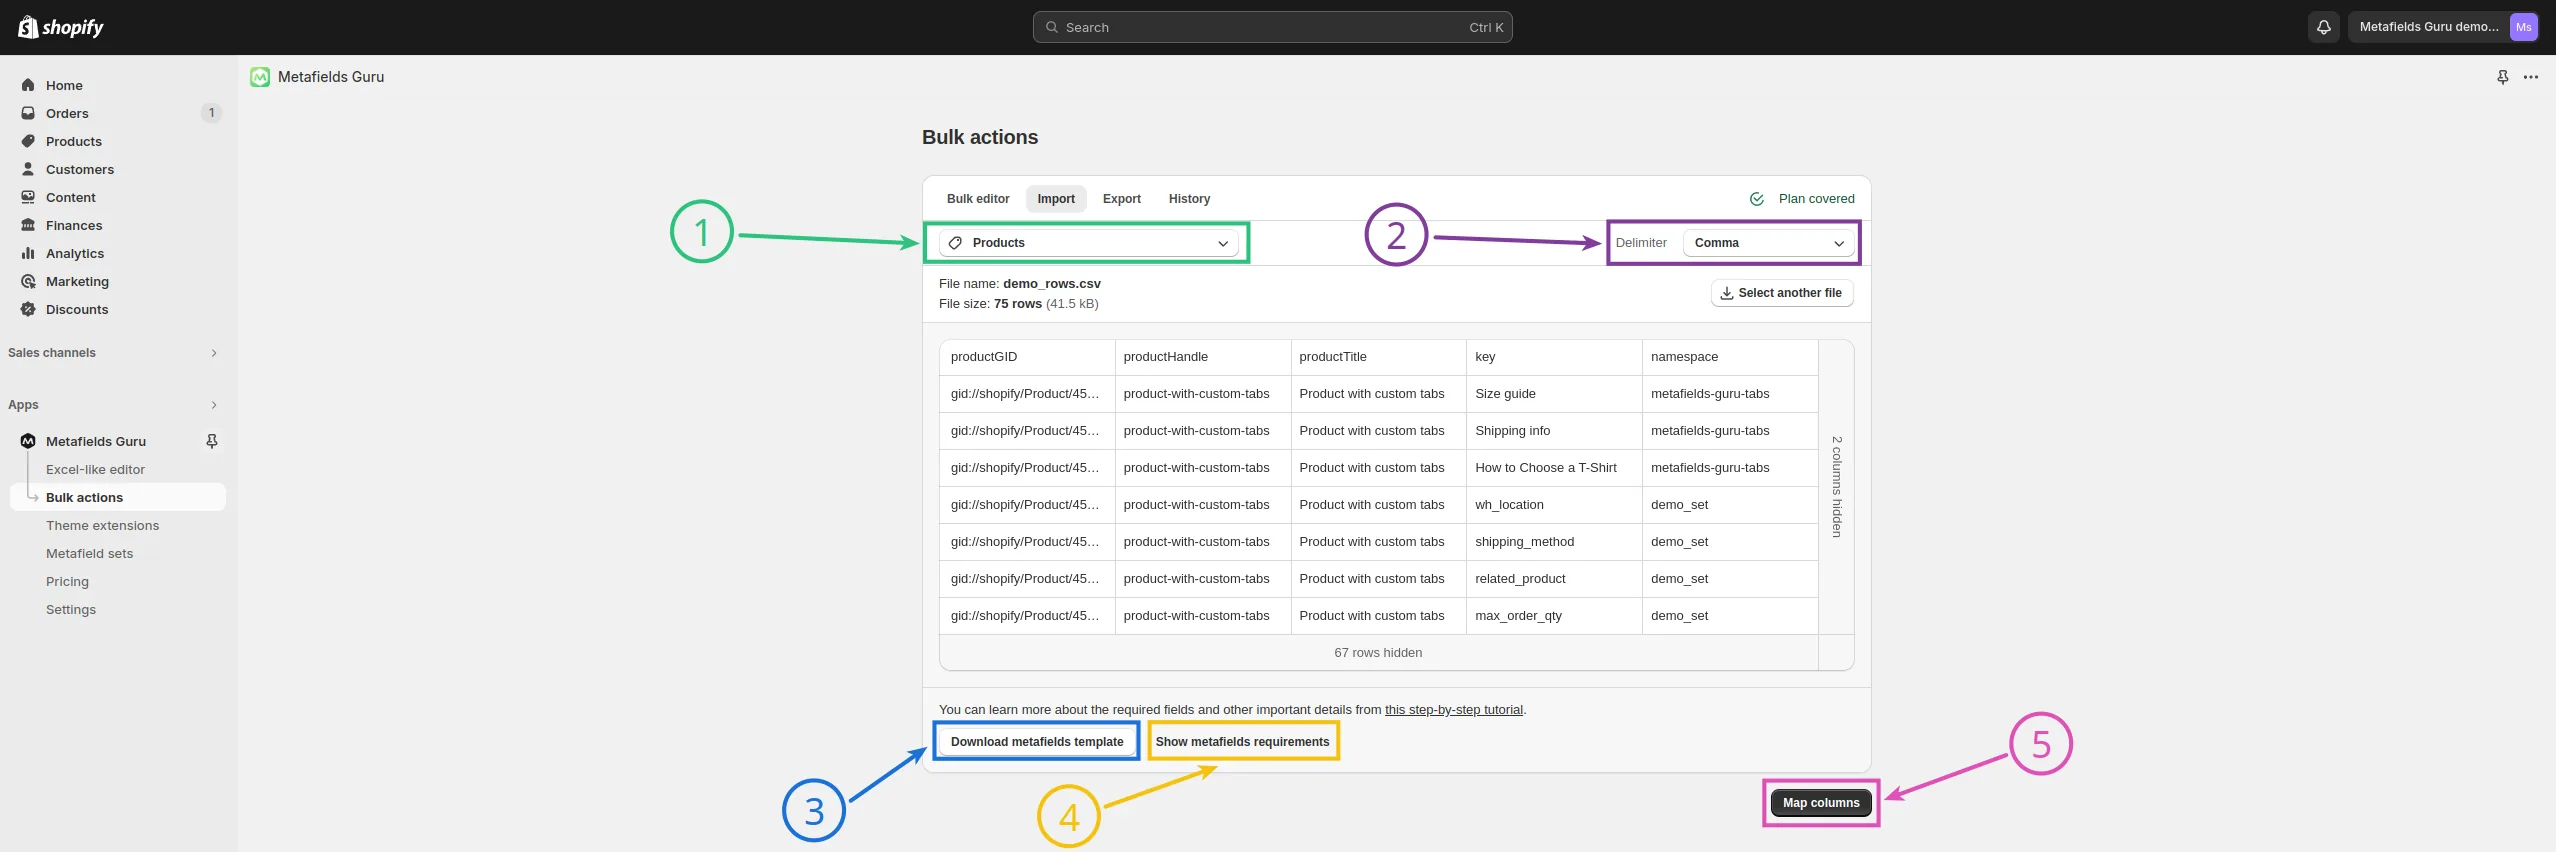Open the three-dot more actions menu

[2531, 77]
